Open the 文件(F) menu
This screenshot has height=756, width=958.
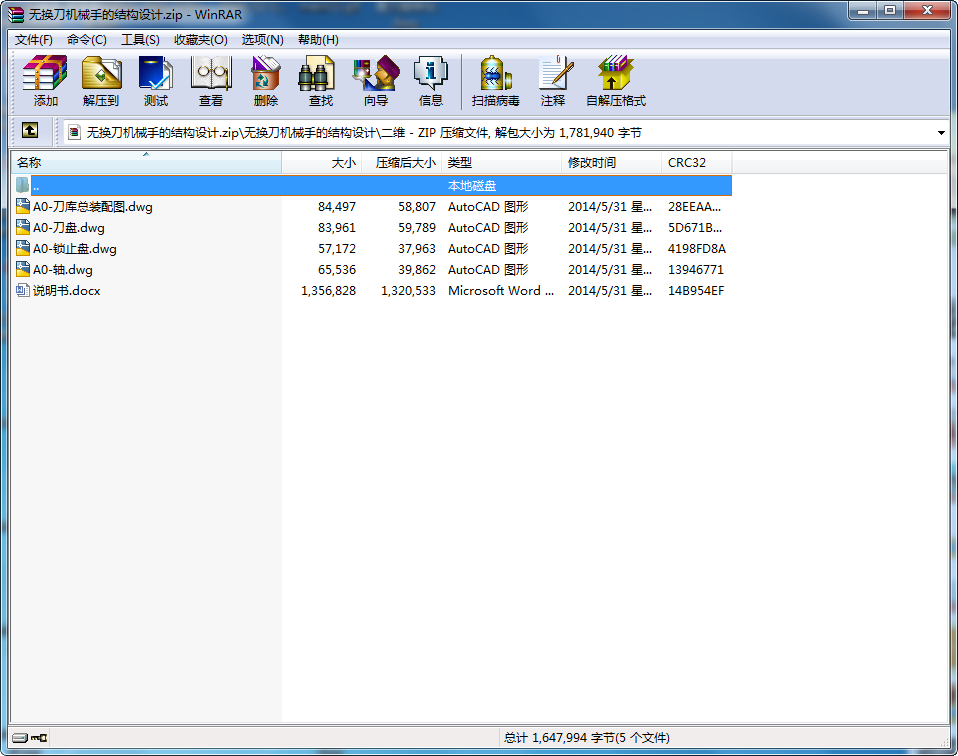pos(34,40)
